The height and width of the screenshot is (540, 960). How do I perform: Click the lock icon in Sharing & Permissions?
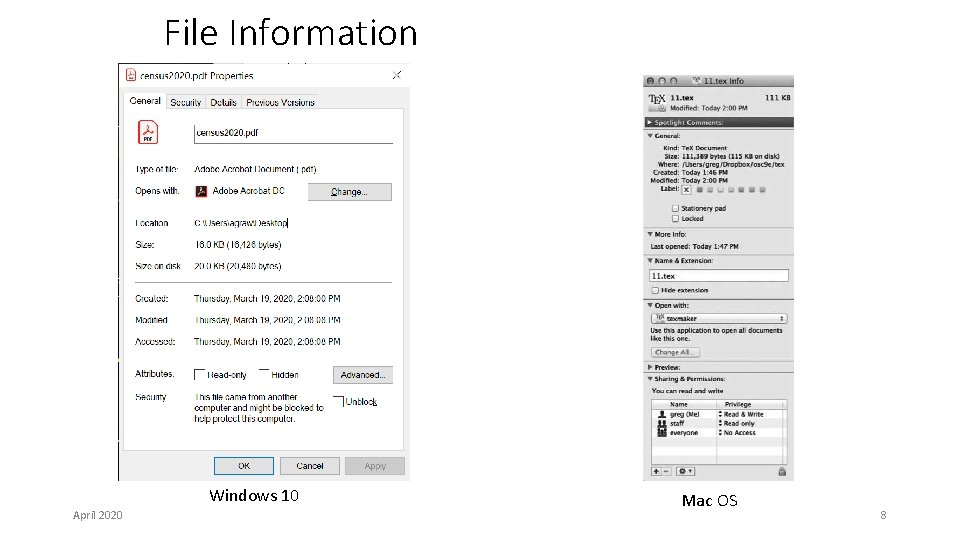[782, 471]
